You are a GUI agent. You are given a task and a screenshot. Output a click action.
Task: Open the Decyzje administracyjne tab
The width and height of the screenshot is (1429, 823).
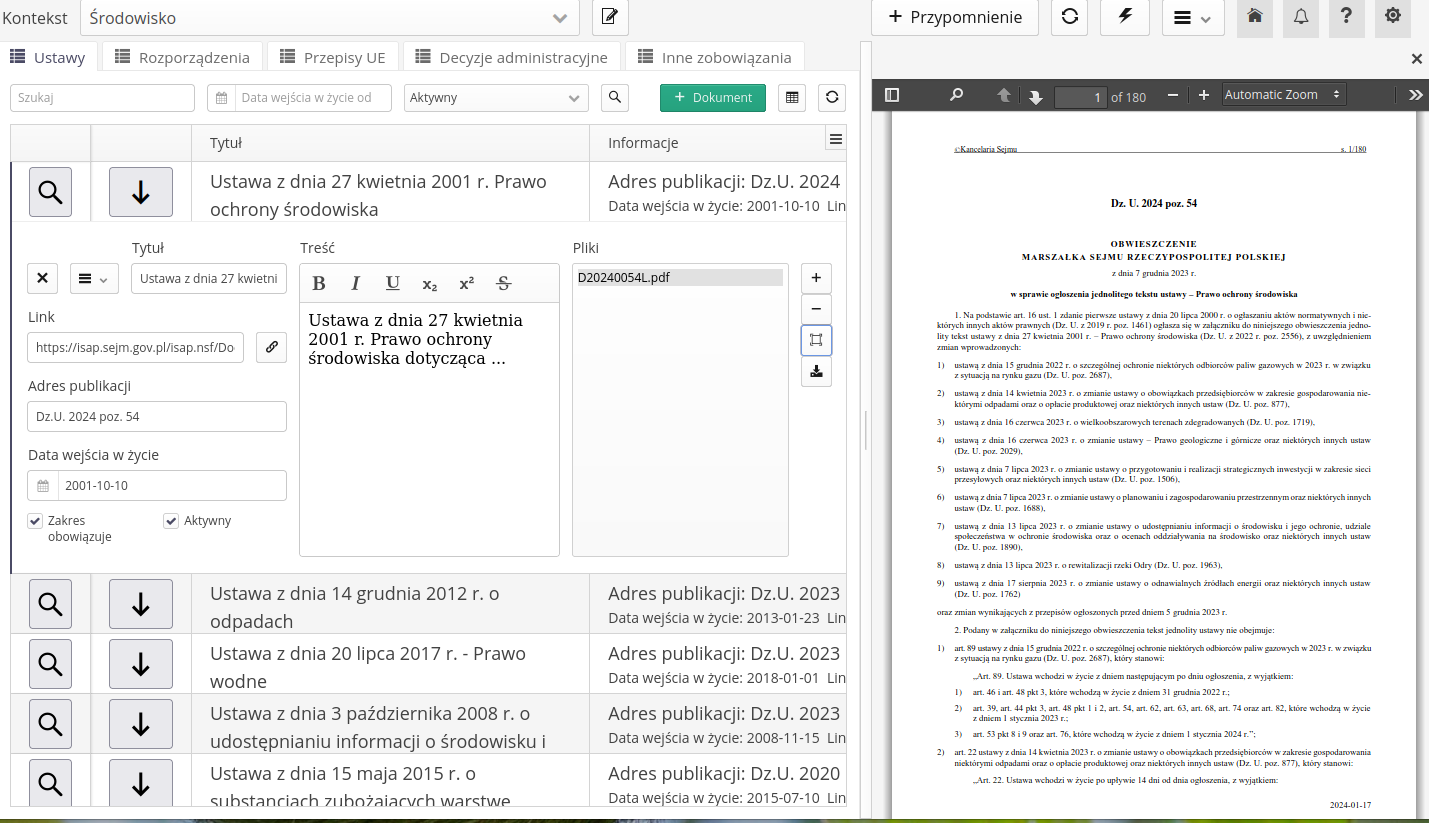pyautogui.click(x=512, y=57)
